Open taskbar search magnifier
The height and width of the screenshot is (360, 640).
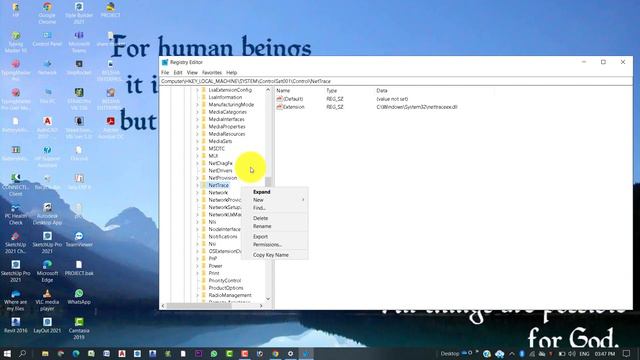22,353
